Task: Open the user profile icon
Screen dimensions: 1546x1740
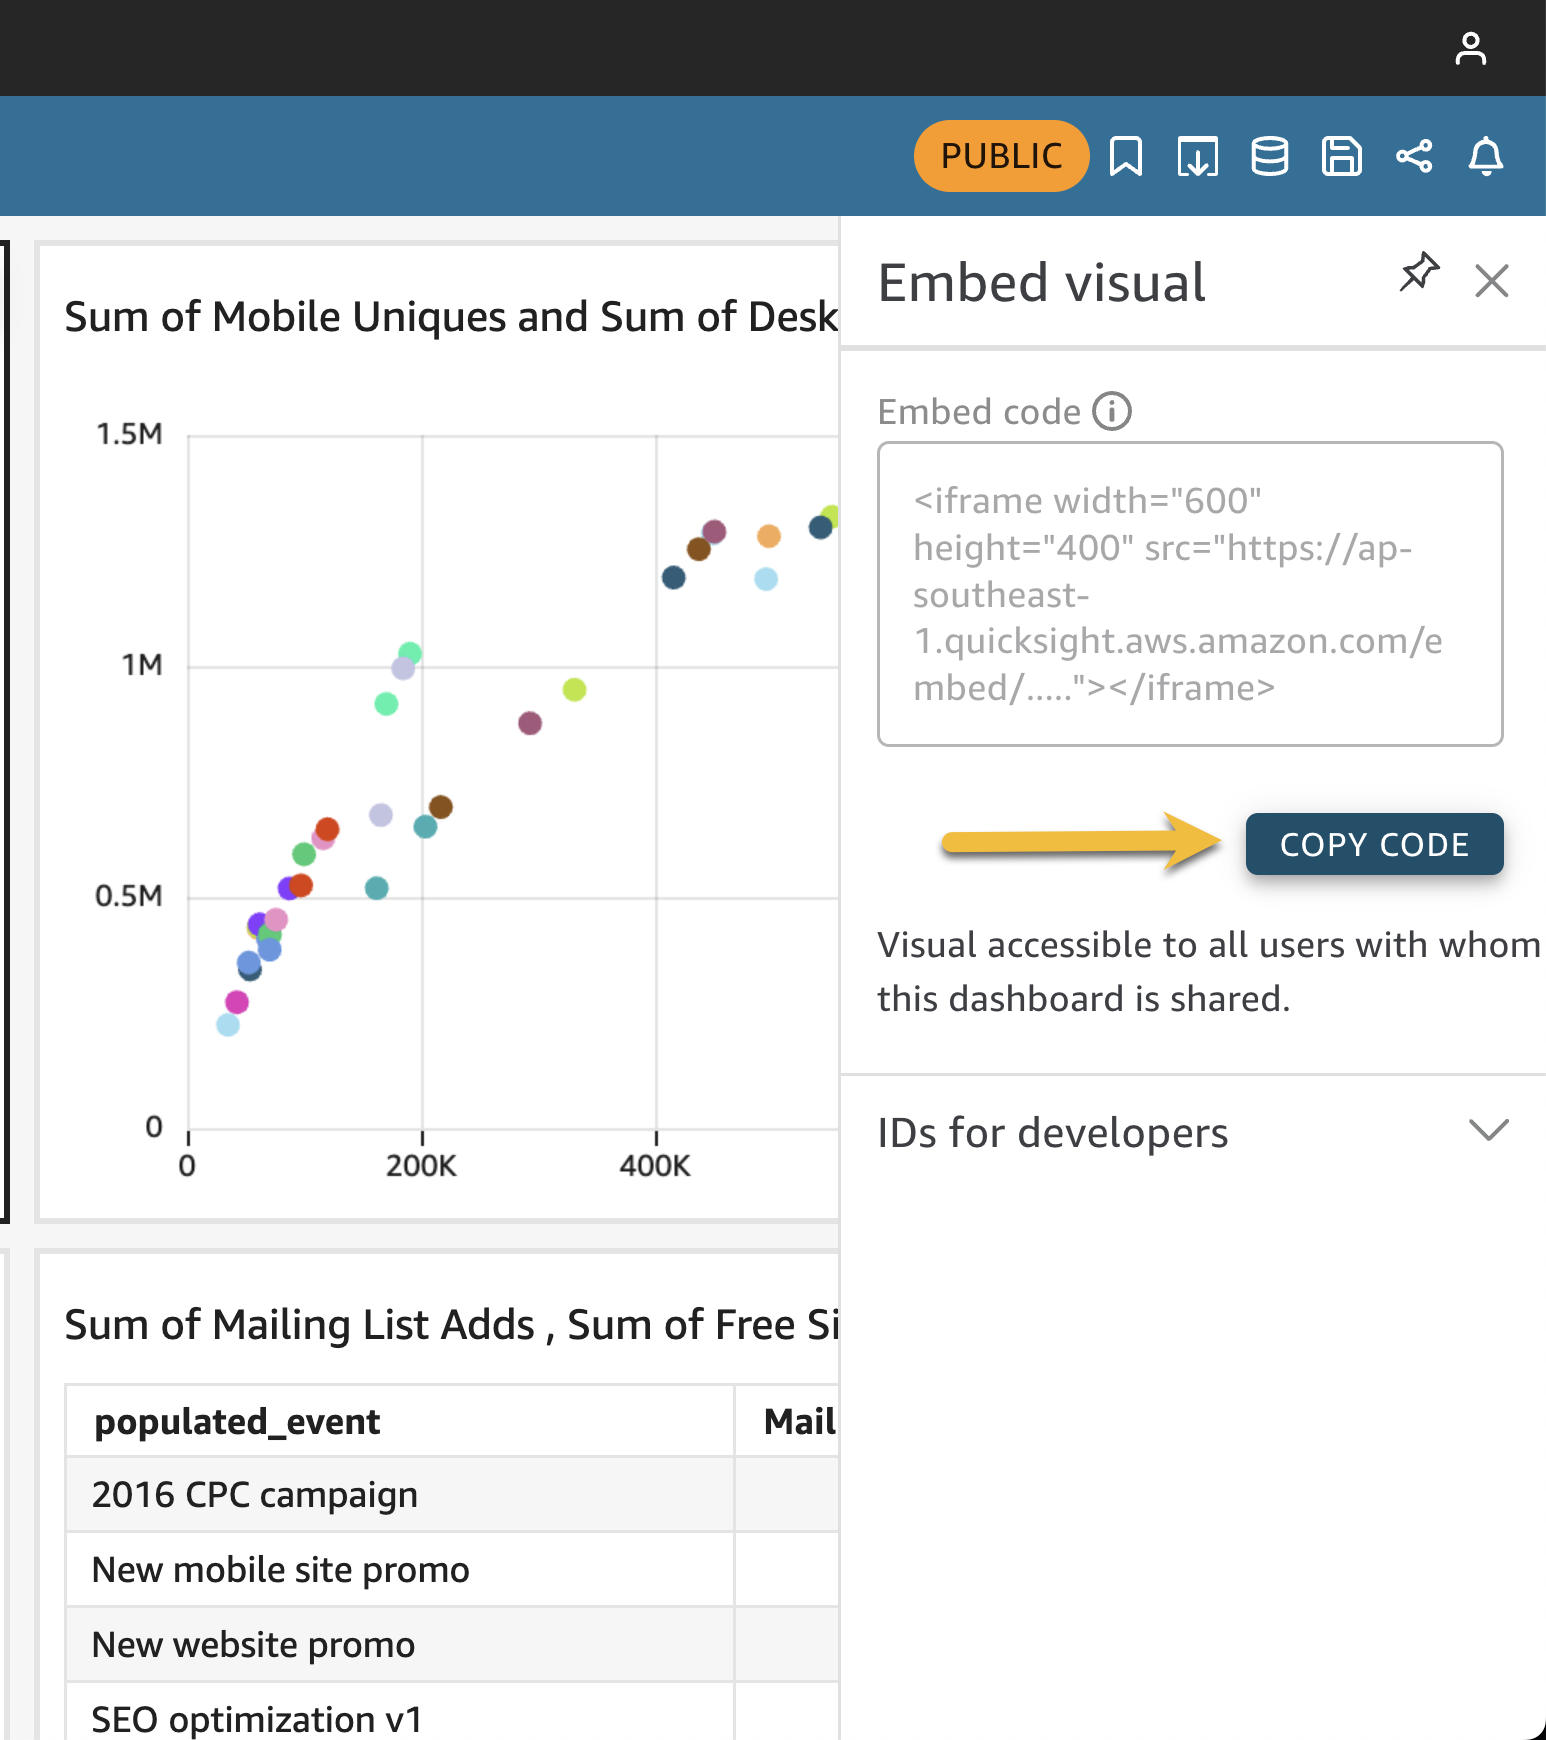Action: (1470, 48)
